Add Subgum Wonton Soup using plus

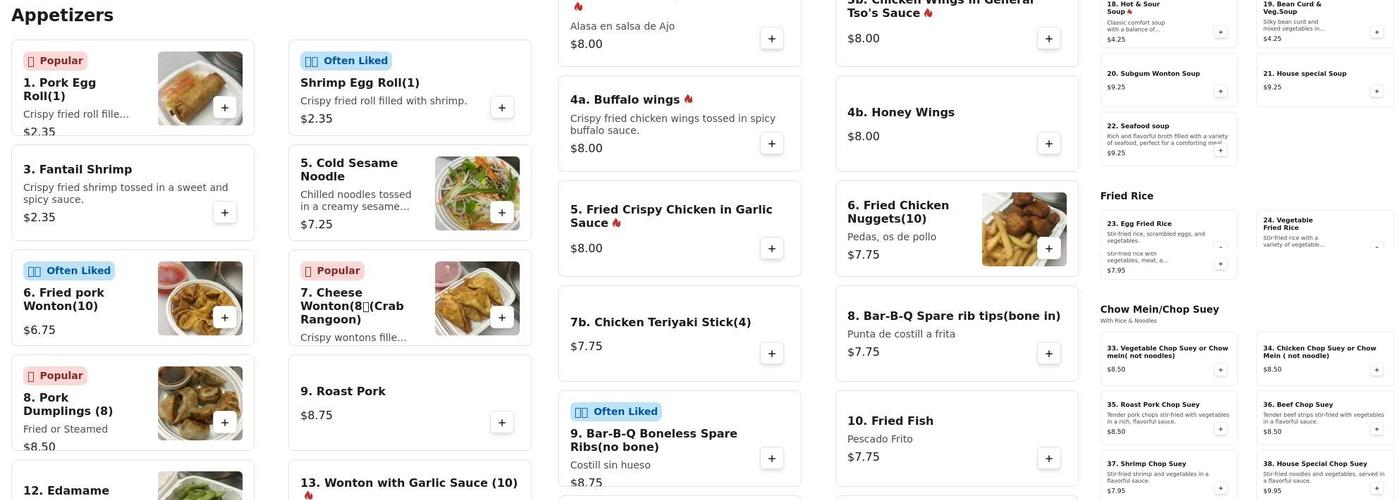pos(1220,92)
